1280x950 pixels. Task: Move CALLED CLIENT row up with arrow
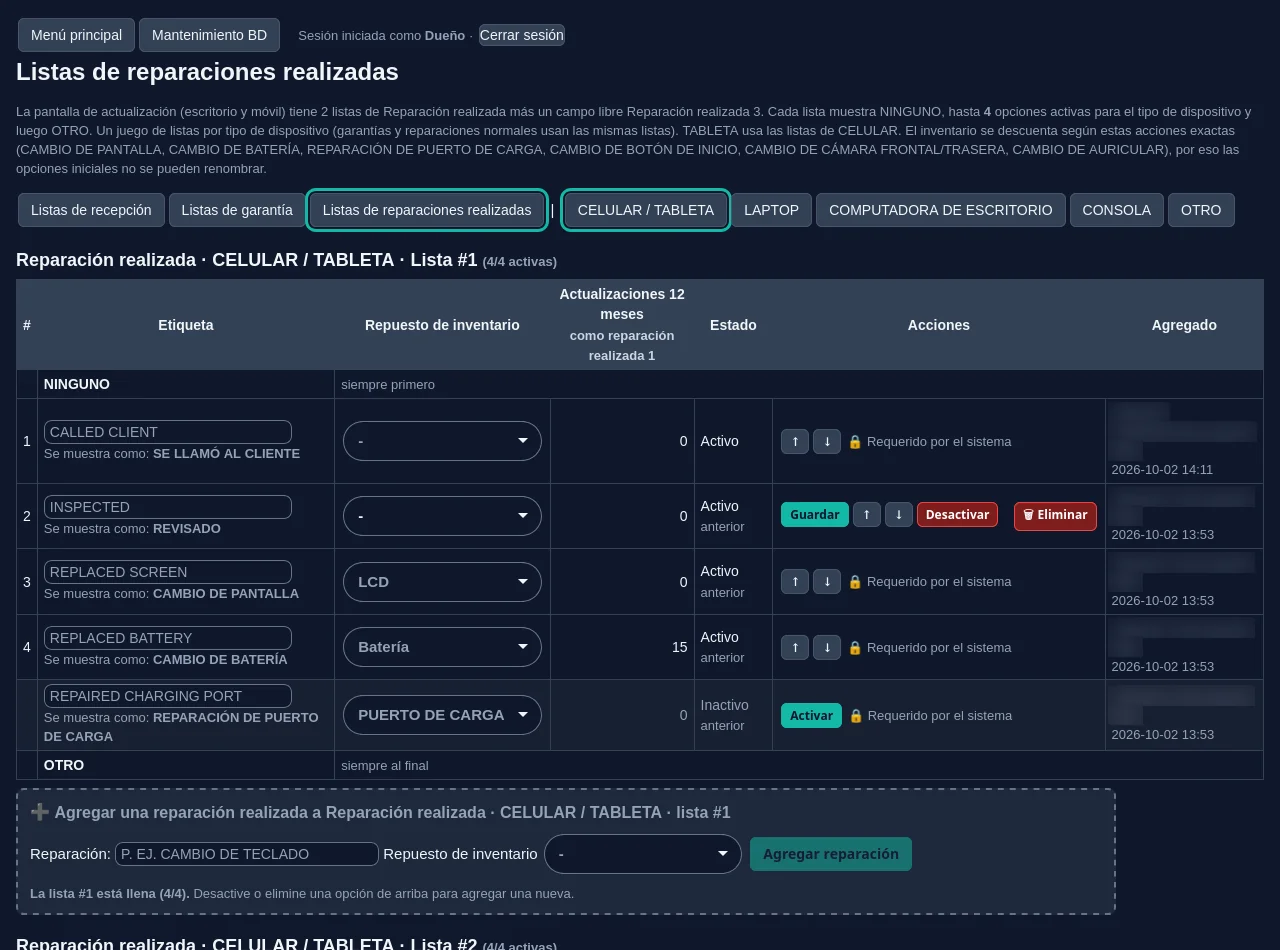[795, 441]
